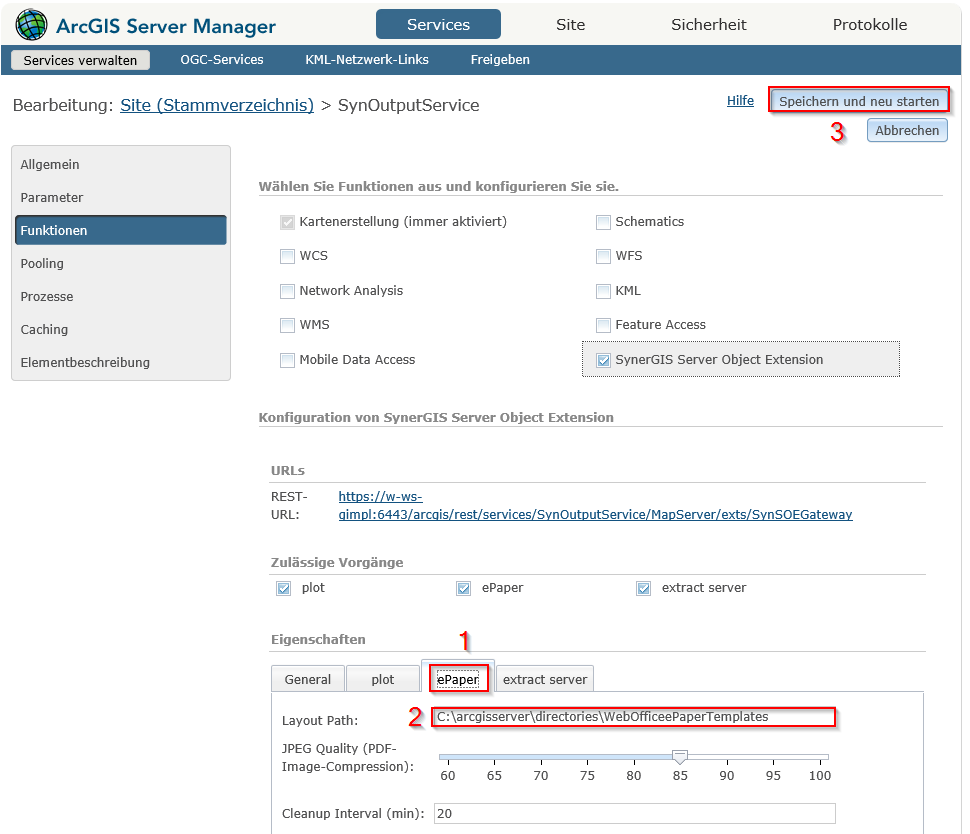This screenshot has width=970, height=834.
Task: Click the ArcGIS Server Manager globe logo
Action: (31, 25)
